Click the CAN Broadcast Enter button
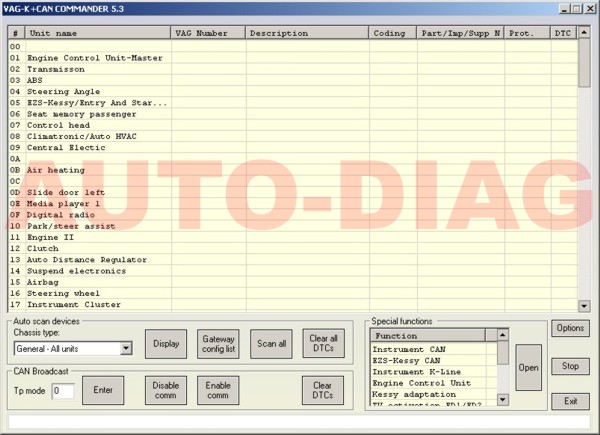This screenshot has width=600, height=435. pyautogui.click(x=103, y=390)
